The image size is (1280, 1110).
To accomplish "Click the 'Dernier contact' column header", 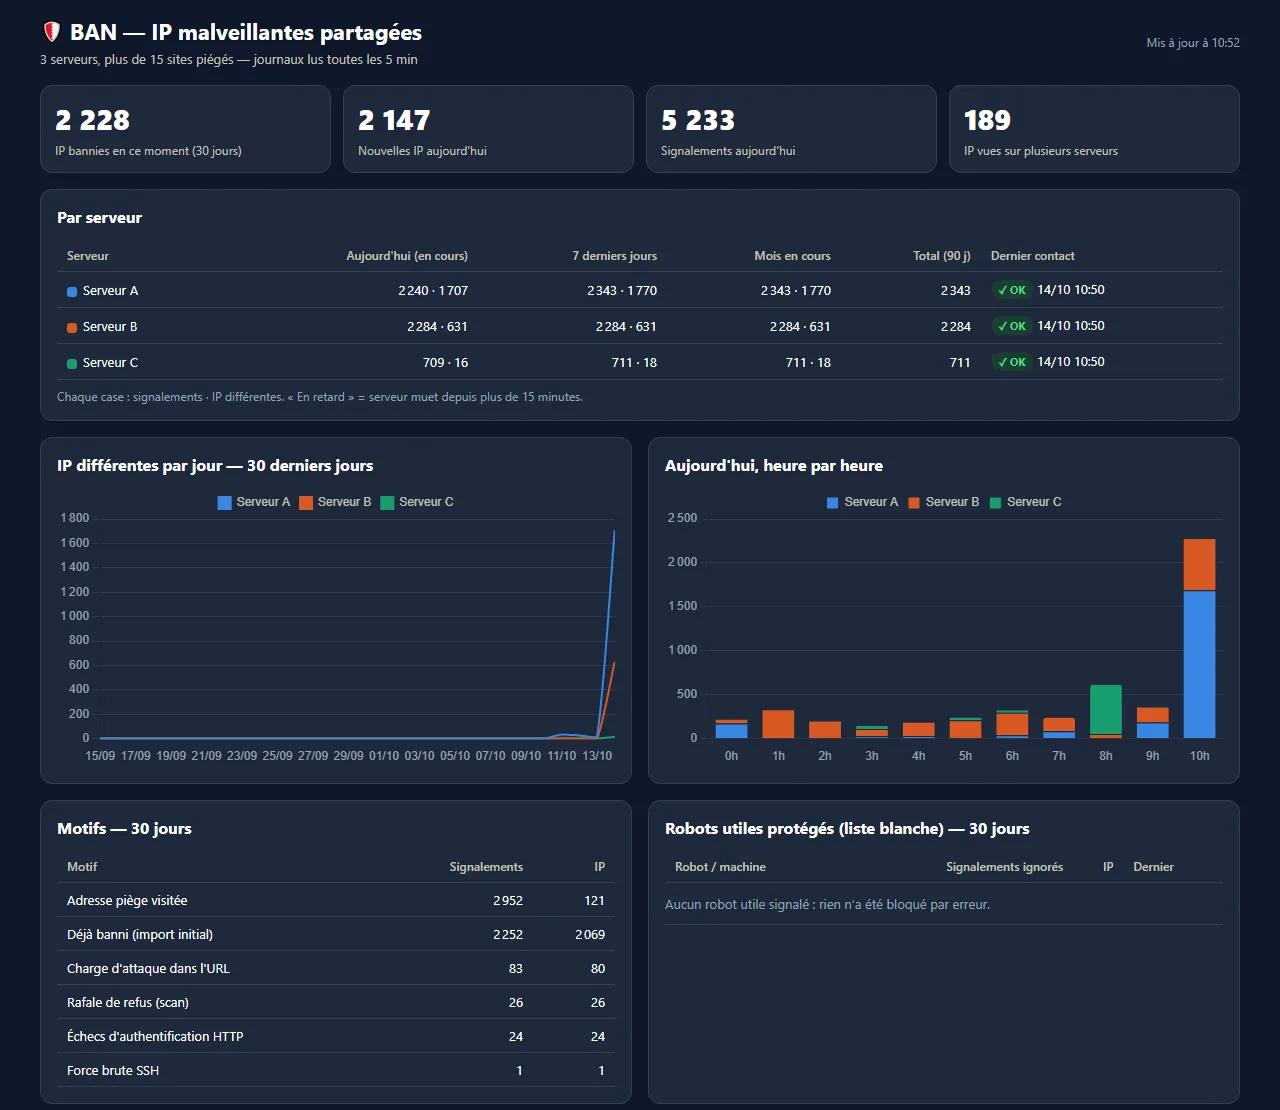I will (1033, 256).
